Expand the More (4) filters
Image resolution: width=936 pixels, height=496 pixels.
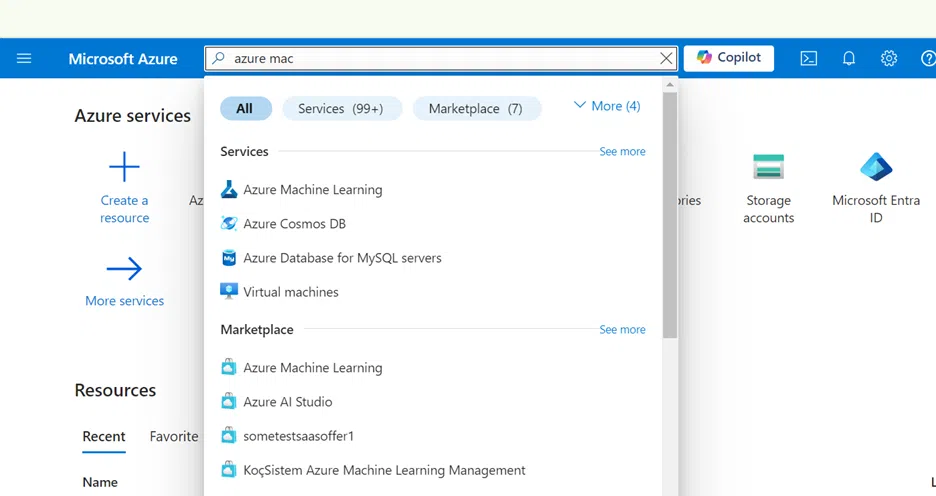(607, 106)
